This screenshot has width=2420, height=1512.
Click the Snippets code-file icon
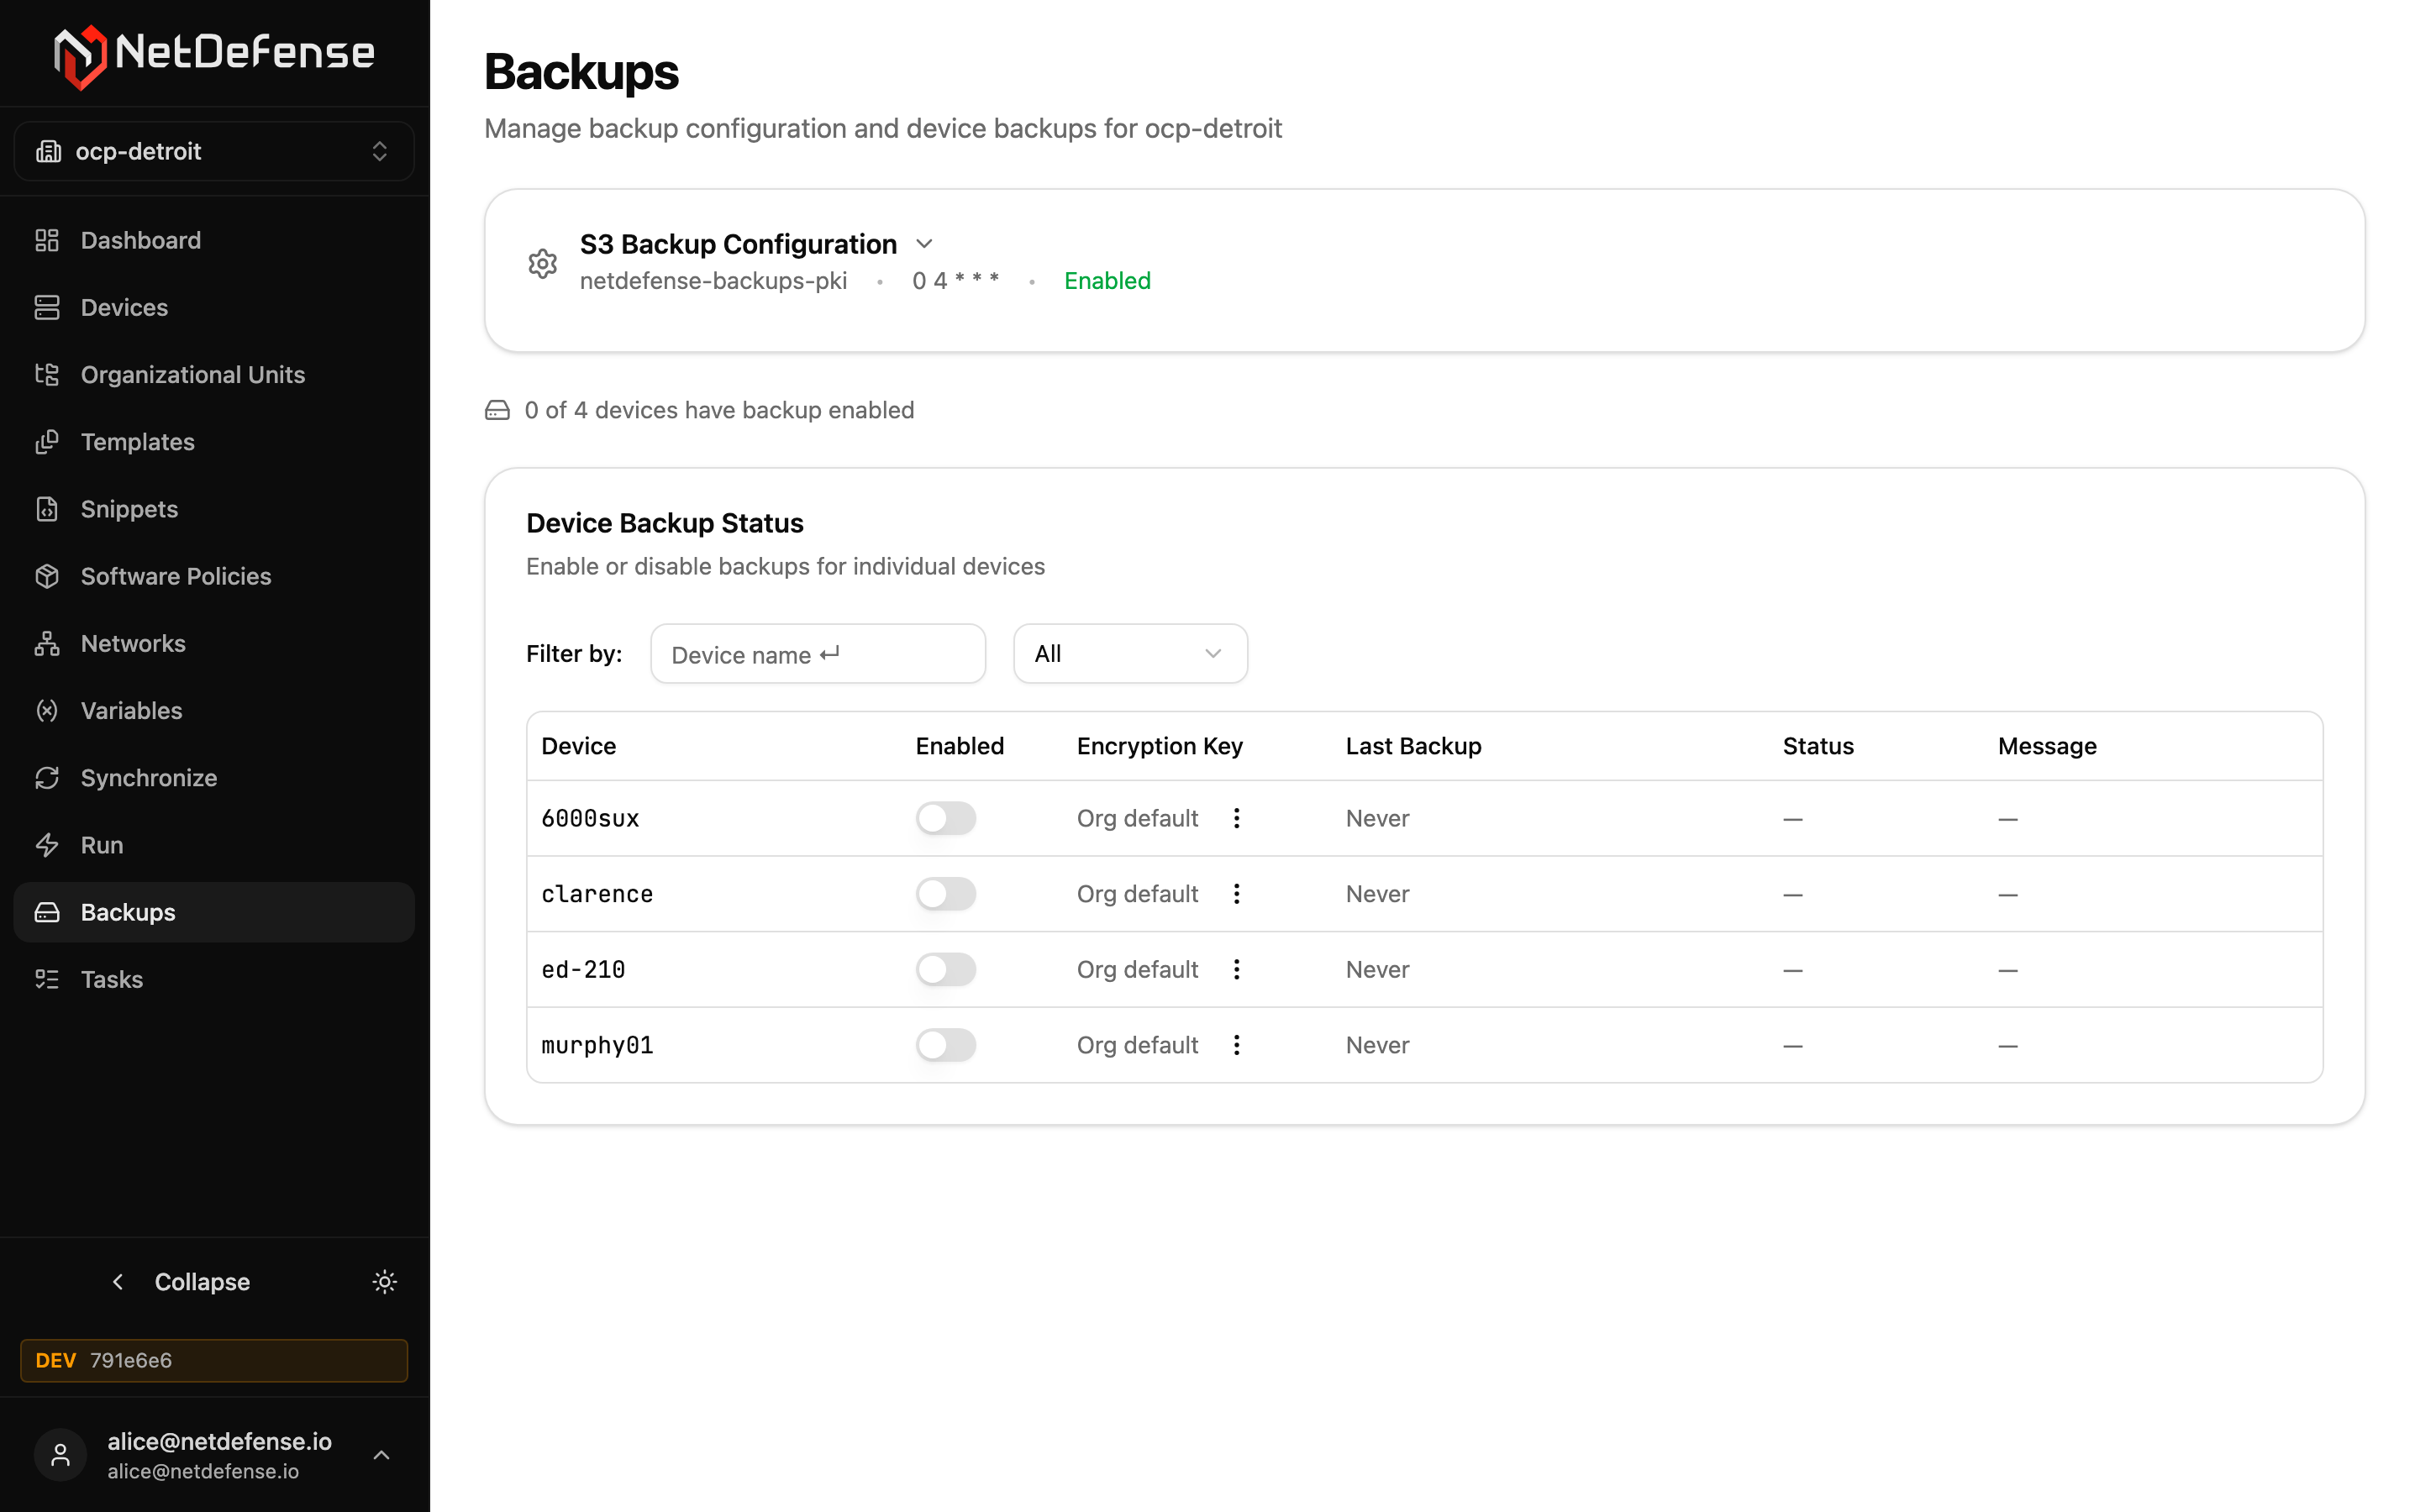click(47, 509)
